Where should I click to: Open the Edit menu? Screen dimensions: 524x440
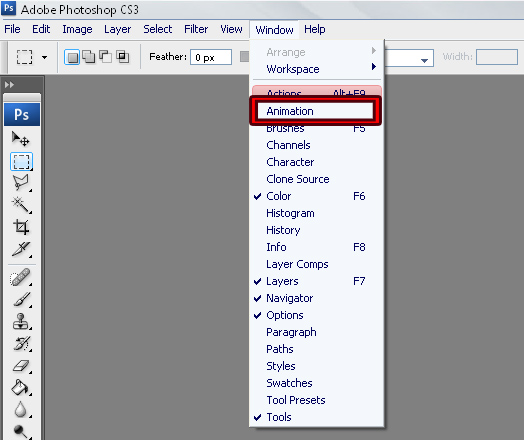[41, 29]
